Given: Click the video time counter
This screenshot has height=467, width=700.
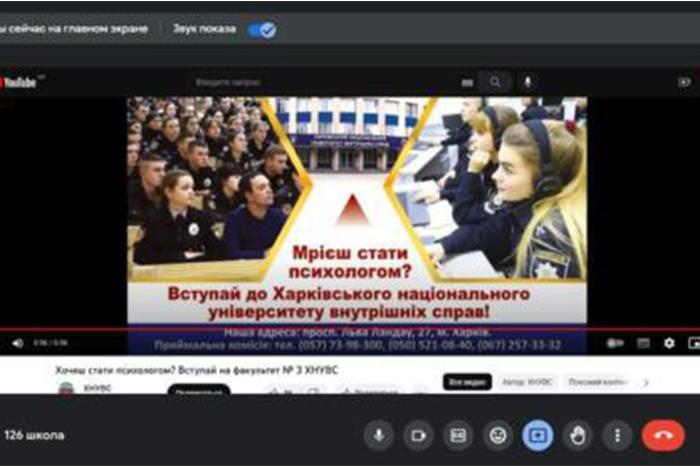Looking at the screenshot, I should [x=50, y=343].
